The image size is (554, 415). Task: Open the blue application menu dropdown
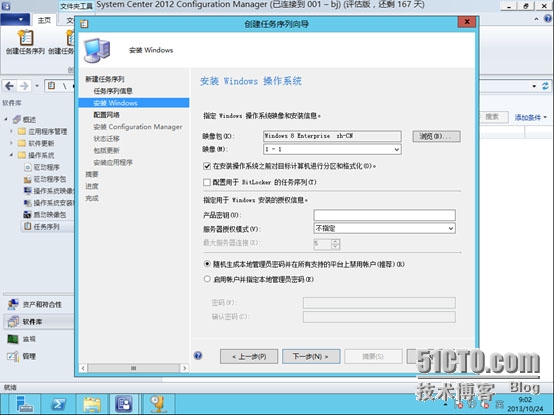[x=15, y=19]
